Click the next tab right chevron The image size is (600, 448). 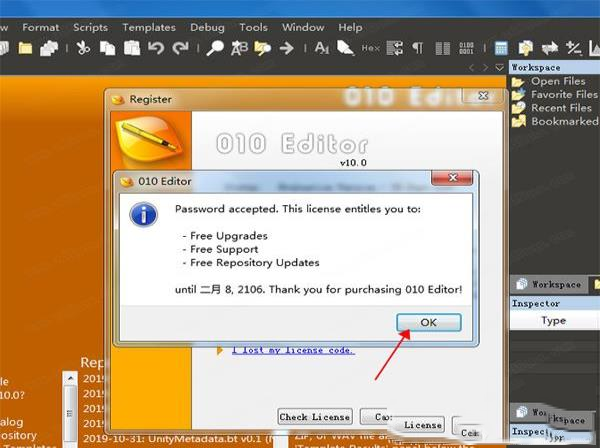[x=485, y=68]
